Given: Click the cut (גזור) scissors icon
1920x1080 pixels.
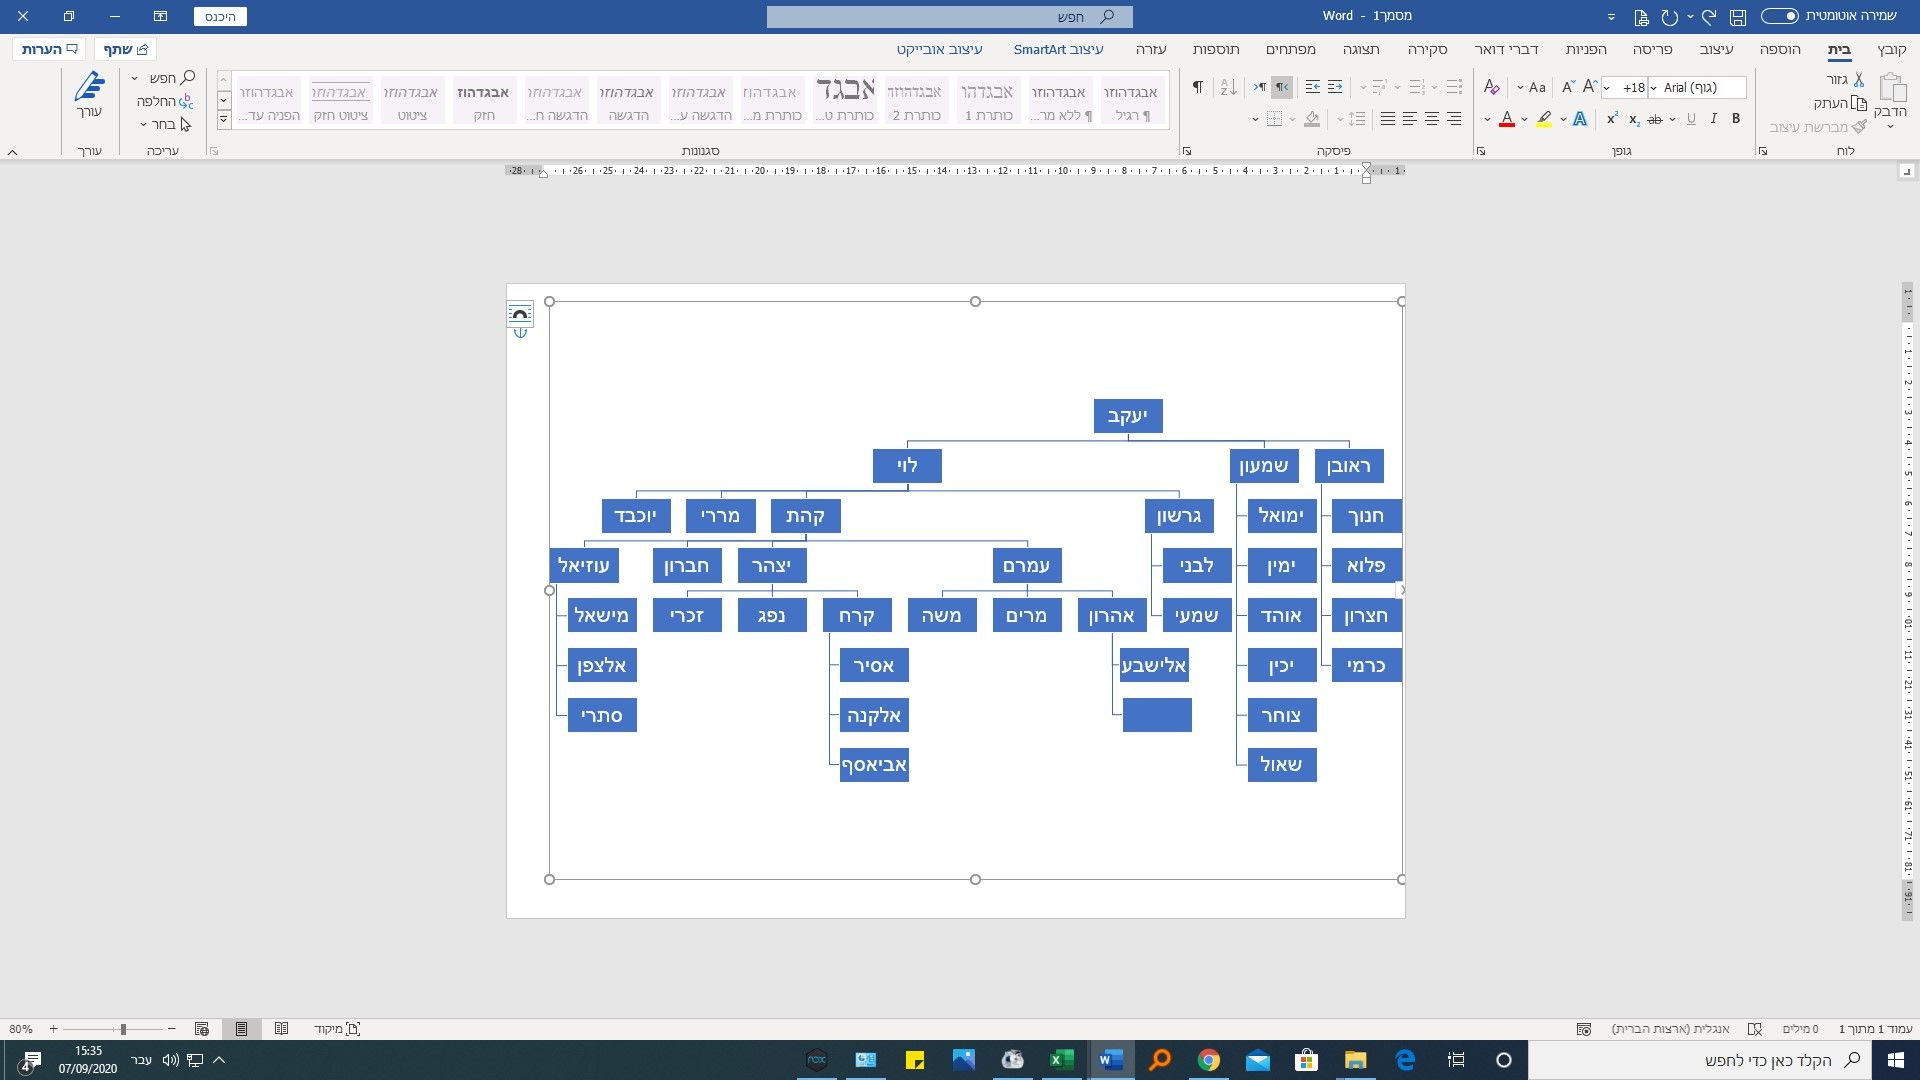Looking at the screenshot, I should coord(1858,79).
